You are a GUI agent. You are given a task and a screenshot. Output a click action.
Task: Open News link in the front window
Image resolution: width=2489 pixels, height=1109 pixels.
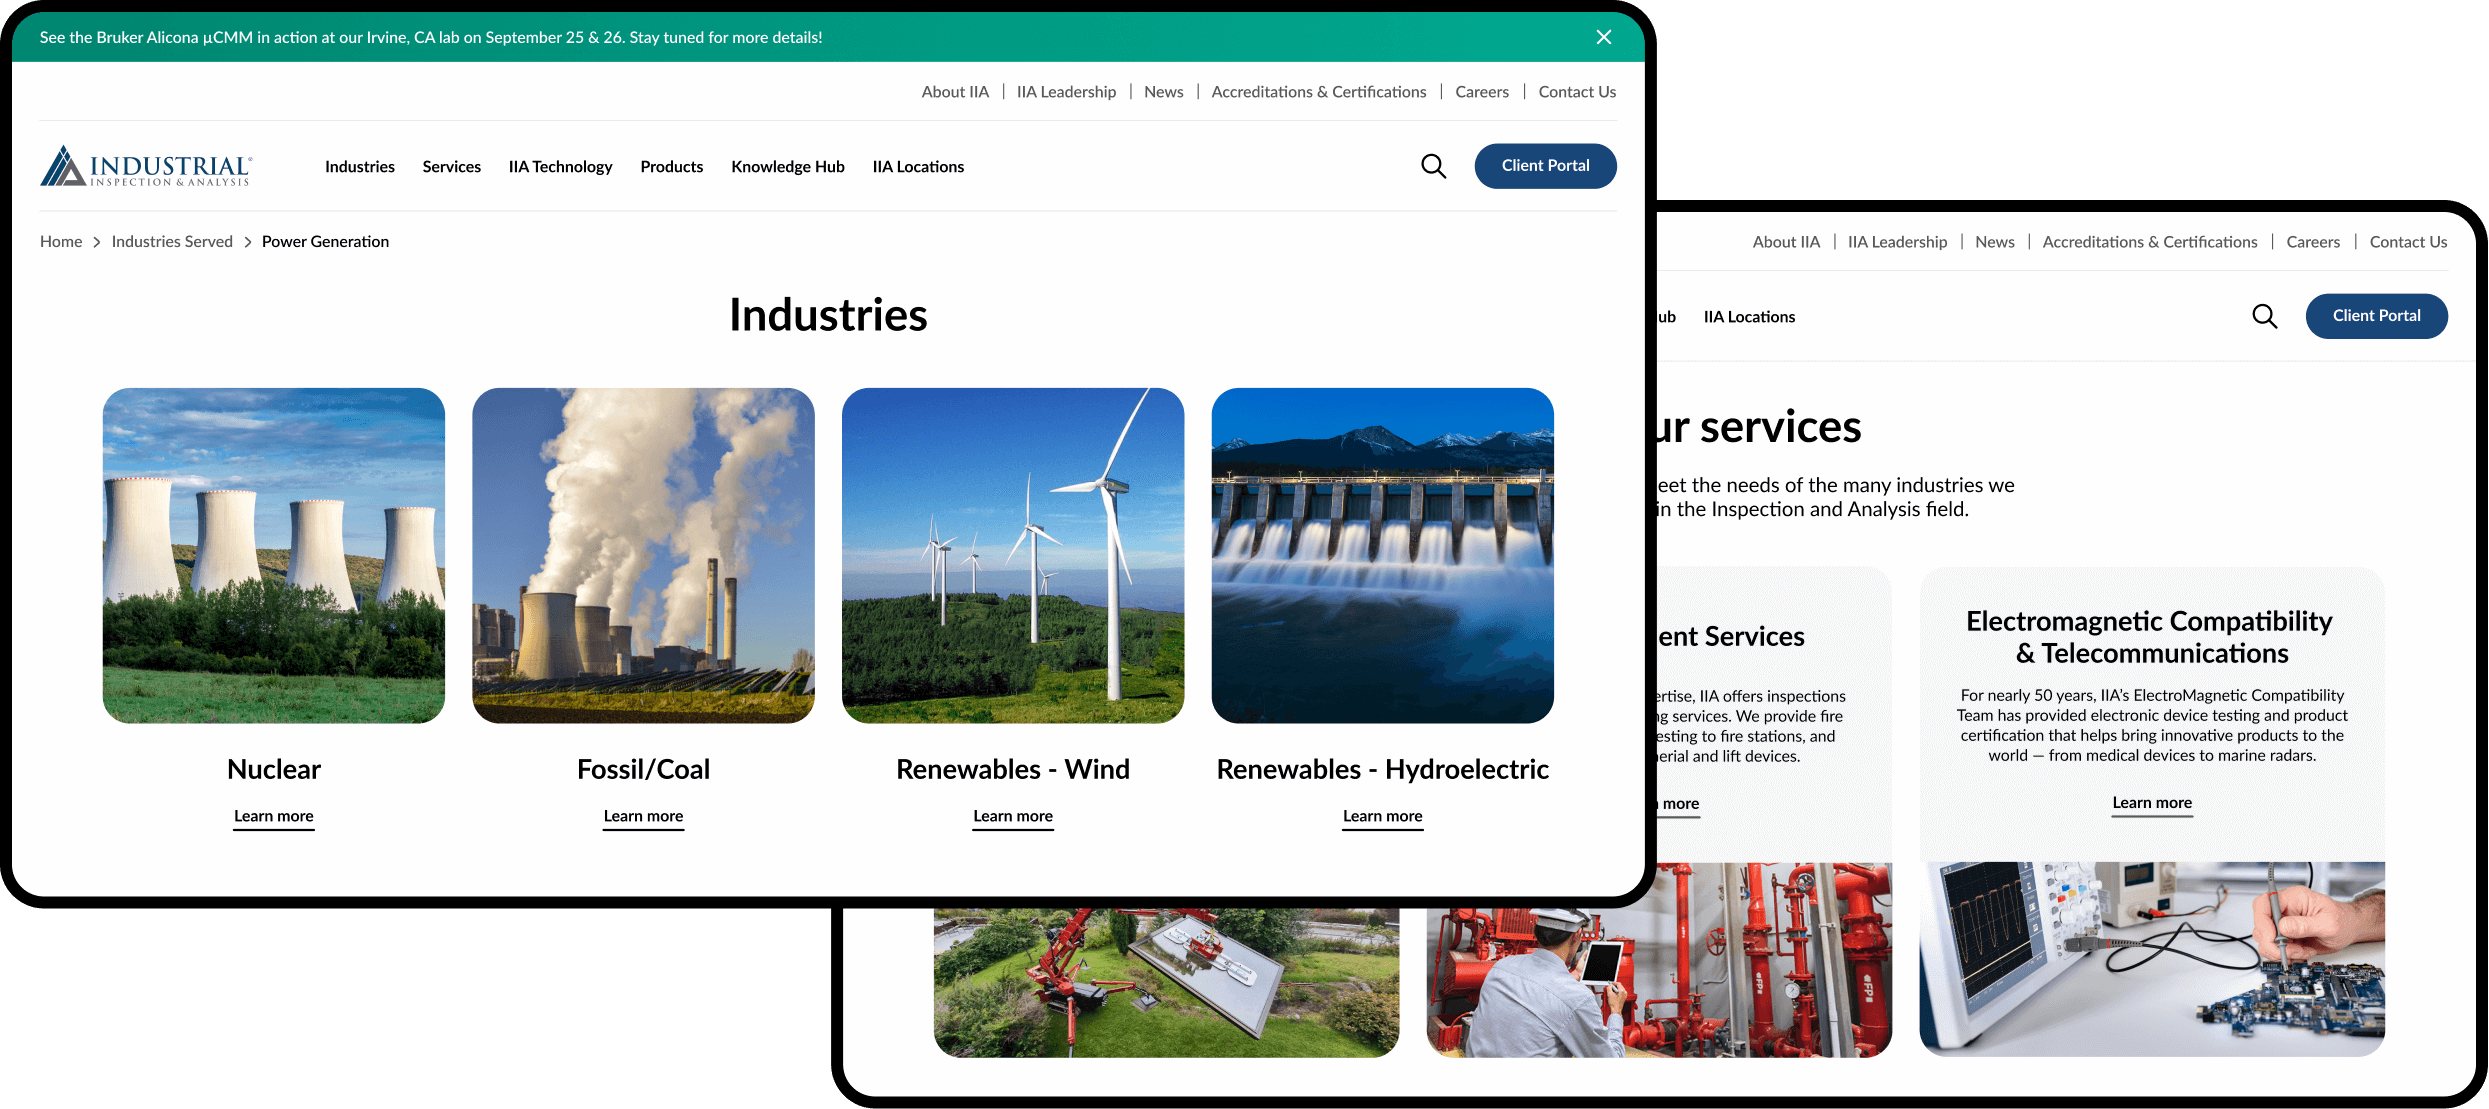tap(1164, 92)
